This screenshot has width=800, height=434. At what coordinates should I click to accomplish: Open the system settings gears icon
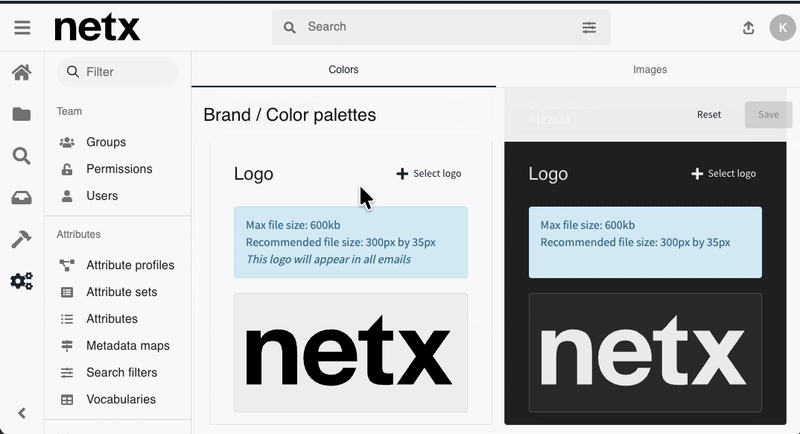pyautogui.click(x=21, y=281)
